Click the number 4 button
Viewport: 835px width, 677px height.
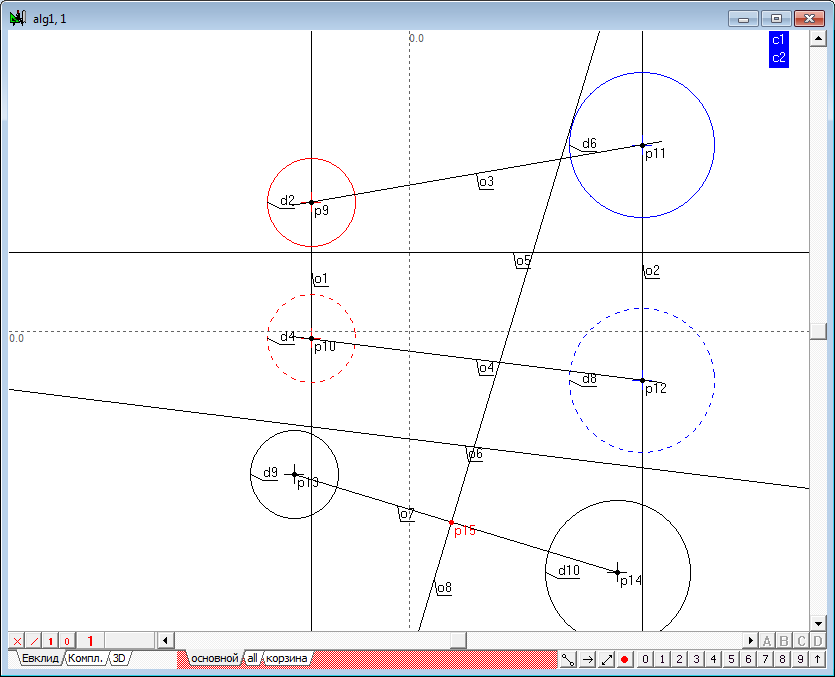(714, 659)
